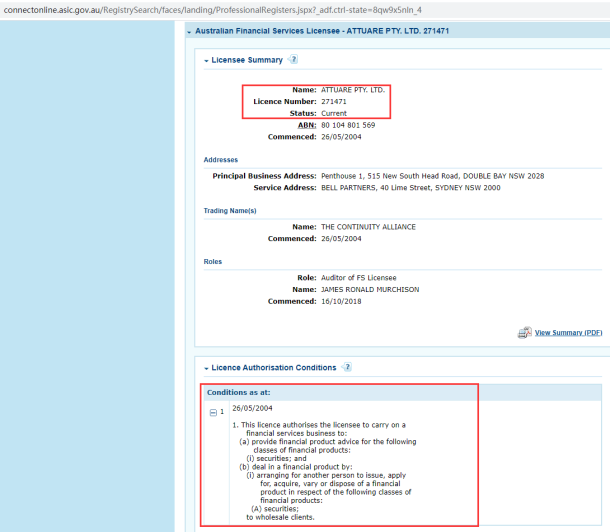610x532 pixels.
Task: Click the Addresses section heading
Action: [x=221, y=160]
